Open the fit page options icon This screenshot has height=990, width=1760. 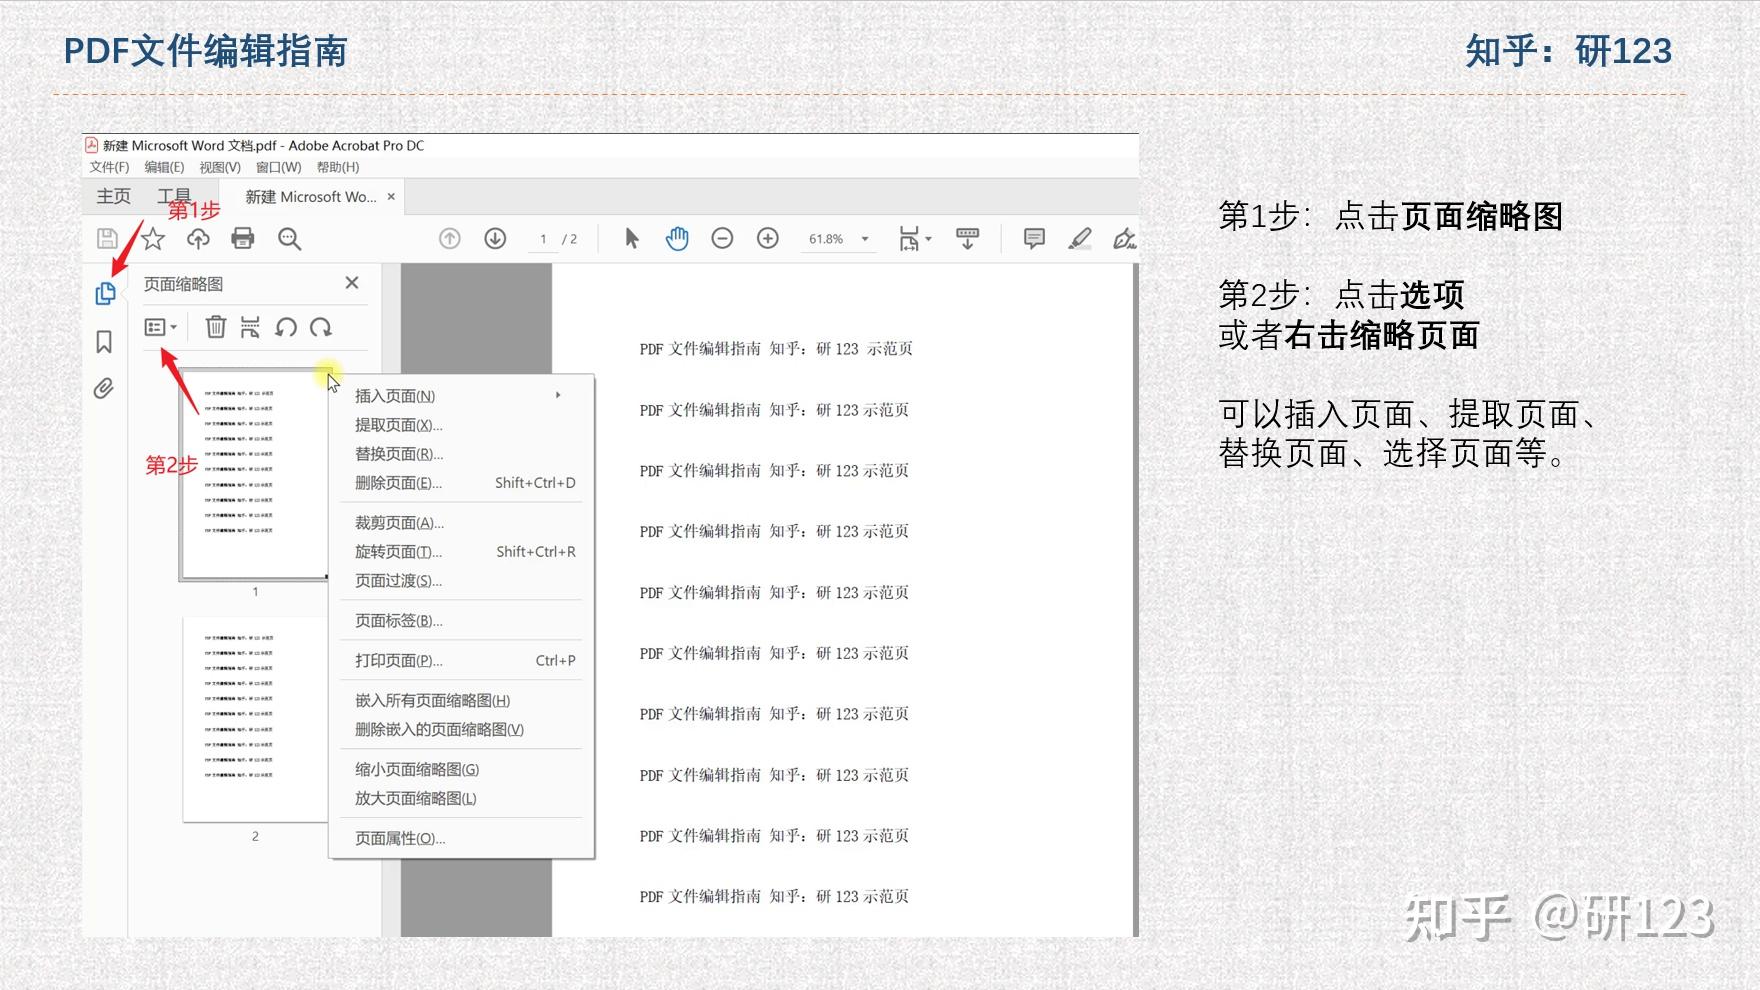tap(914, 238)
